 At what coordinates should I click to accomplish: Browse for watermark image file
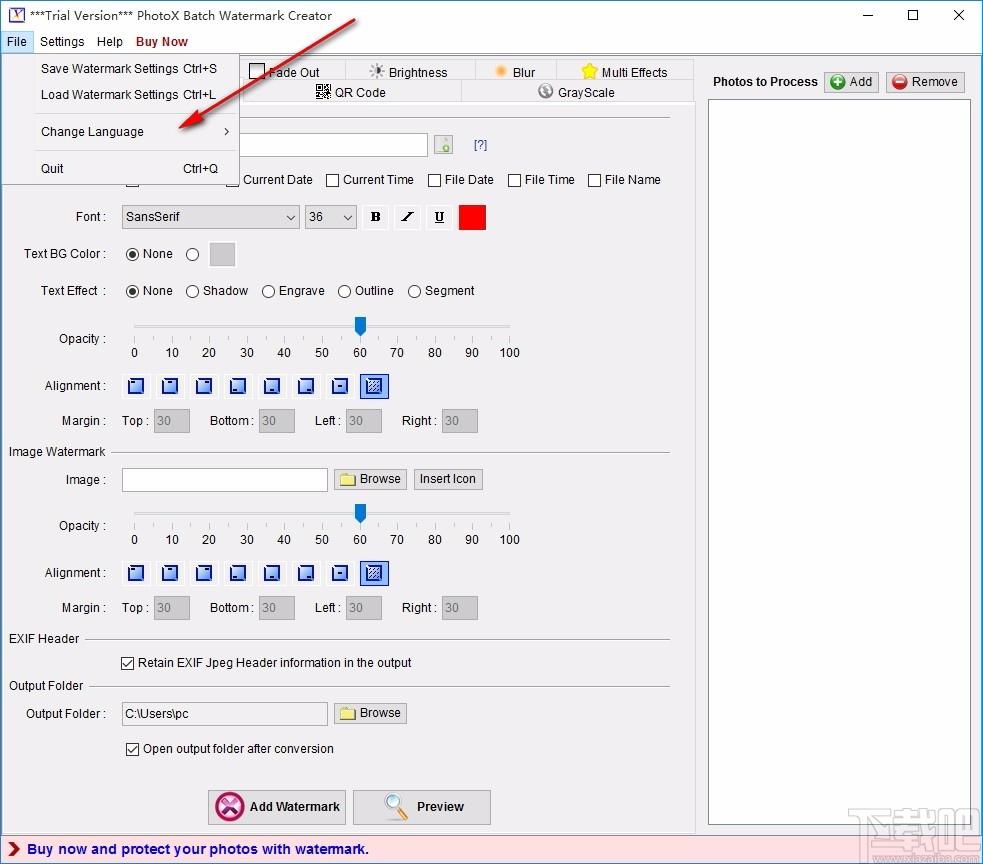(371, 479)
